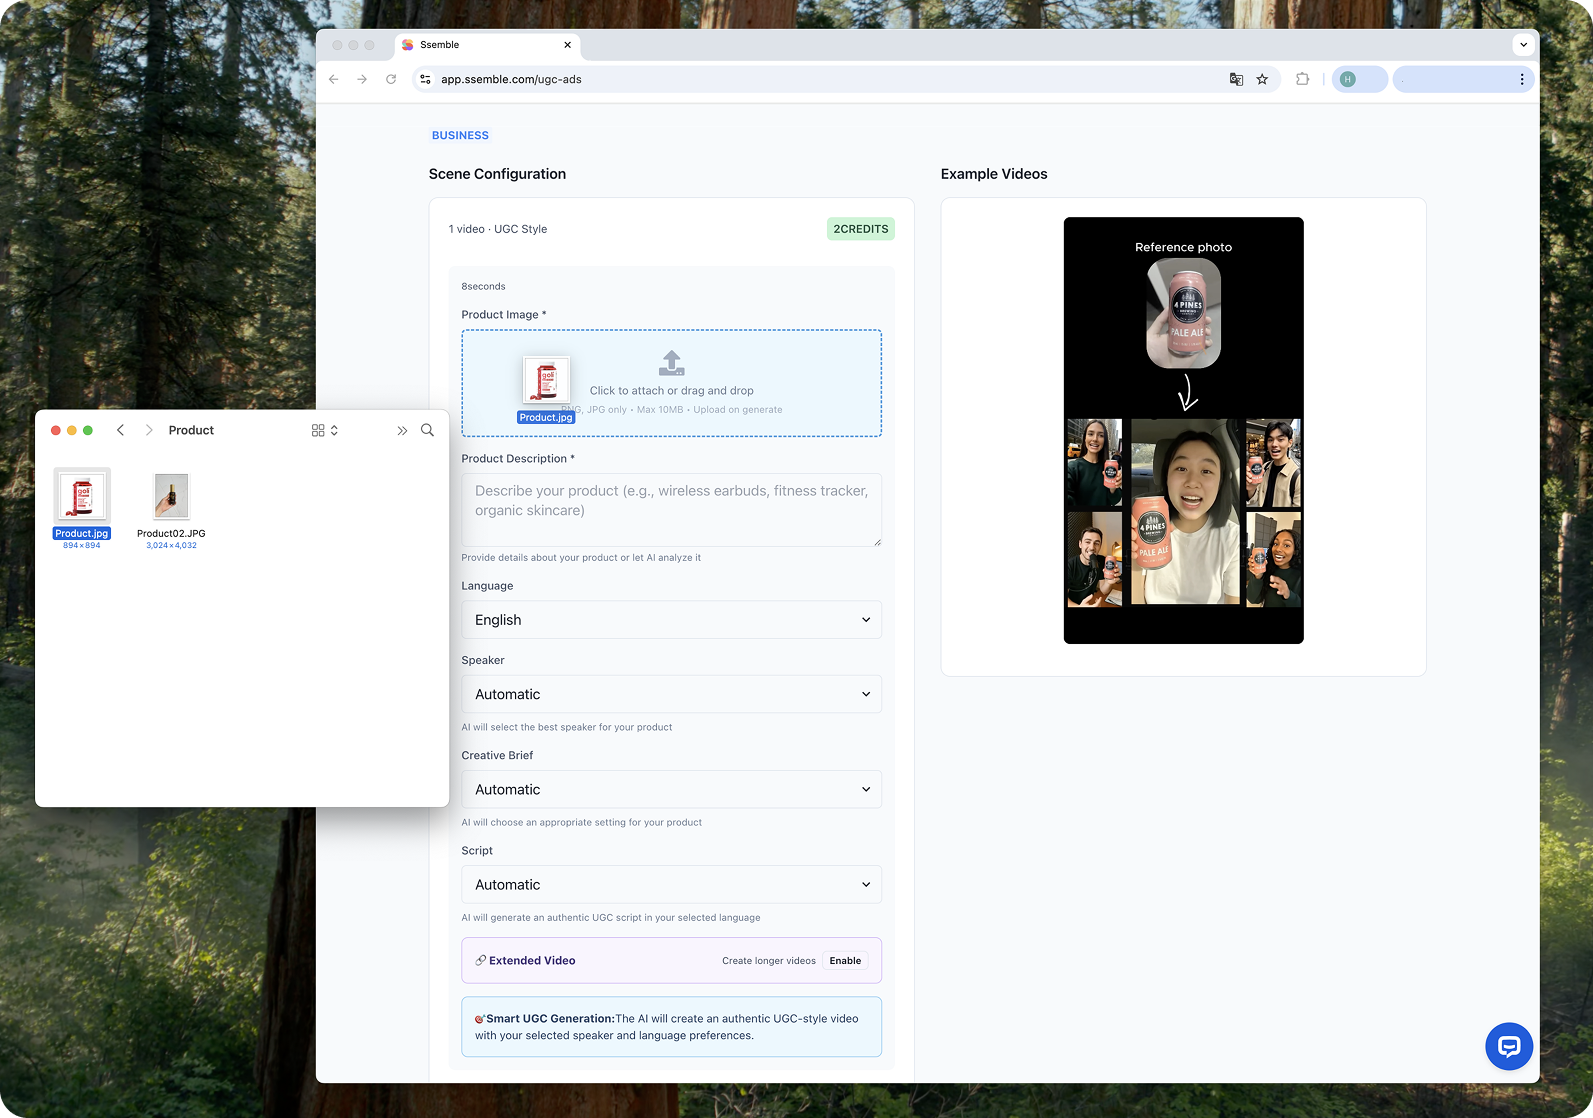
Task: Select Product02.JPG file thumbnail
Action: pos(171,496)
